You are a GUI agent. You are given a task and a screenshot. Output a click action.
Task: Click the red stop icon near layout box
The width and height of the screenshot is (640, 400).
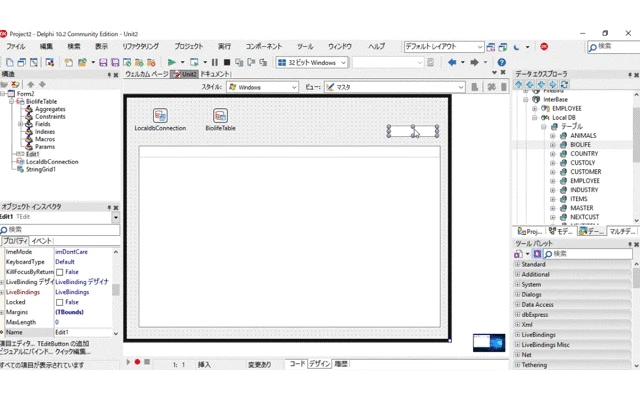(544, 47)
